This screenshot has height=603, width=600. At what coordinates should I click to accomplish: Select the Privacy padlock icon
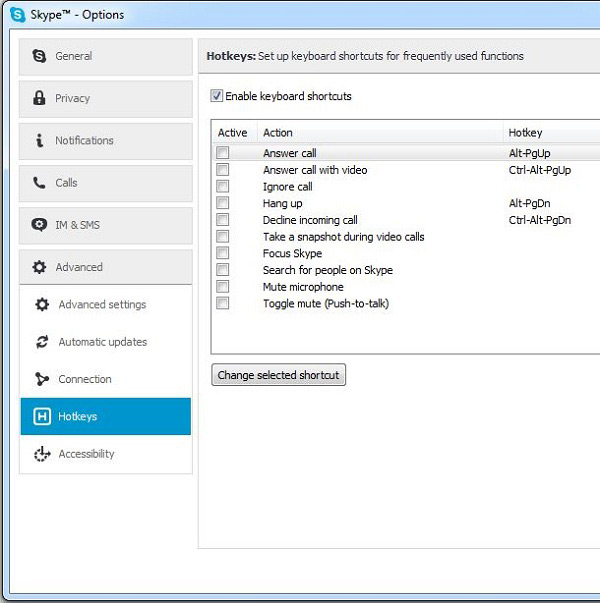39,98
